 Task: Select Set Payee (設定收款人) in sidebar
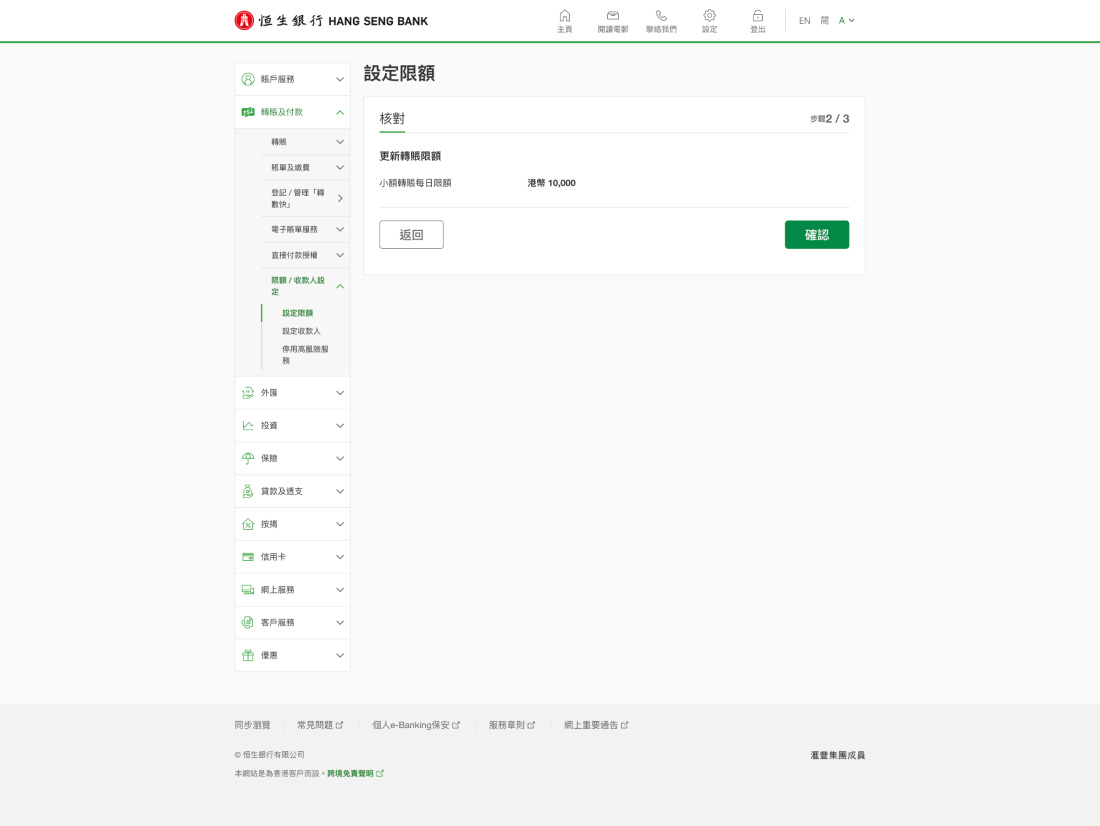coord(301,331)
